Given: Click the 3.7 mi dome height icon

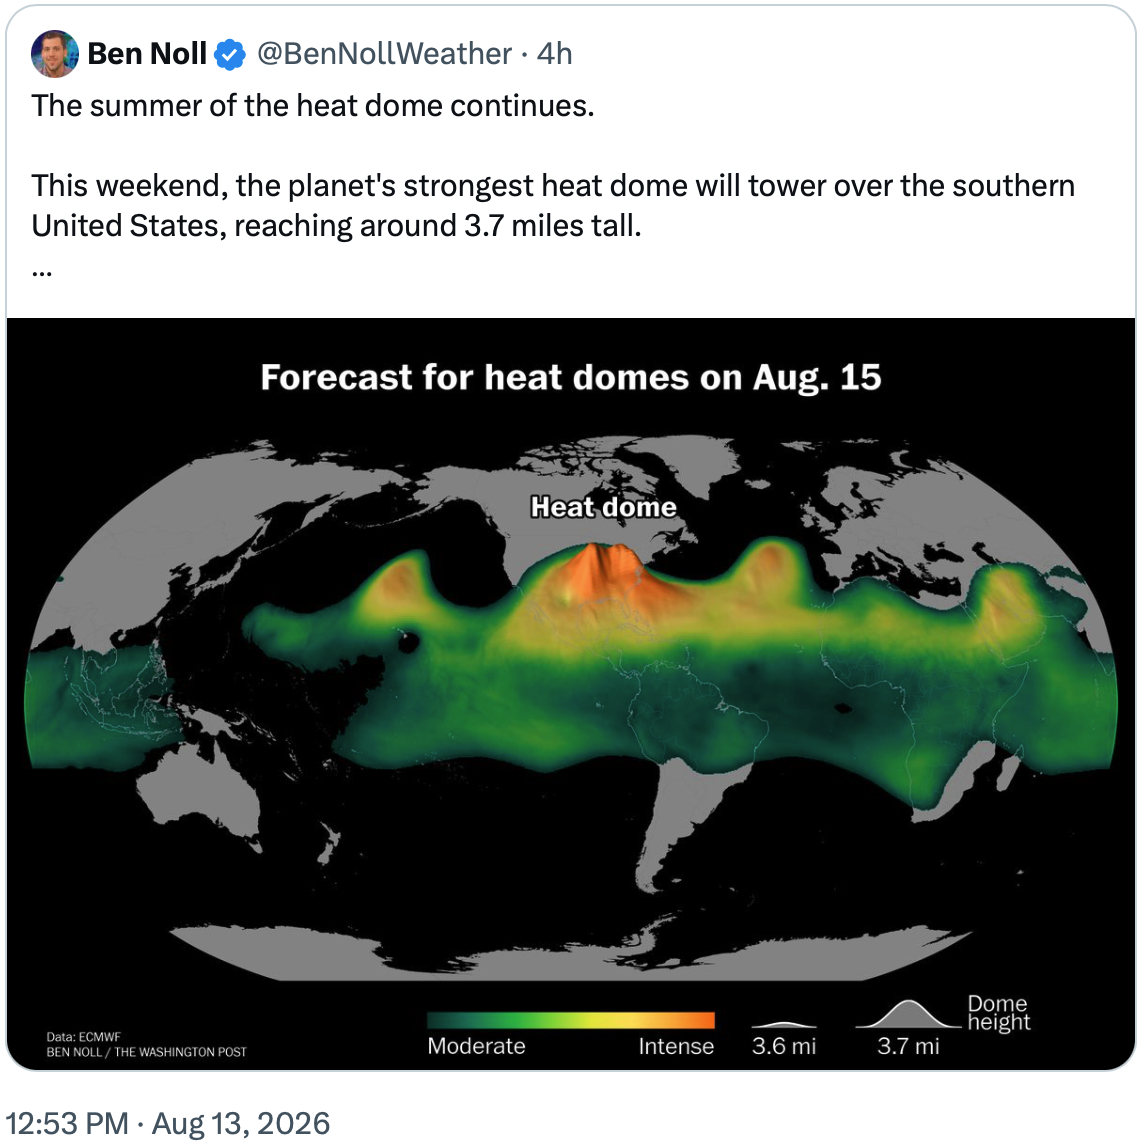Looking at the screenshot, I should click(908, 1014).
